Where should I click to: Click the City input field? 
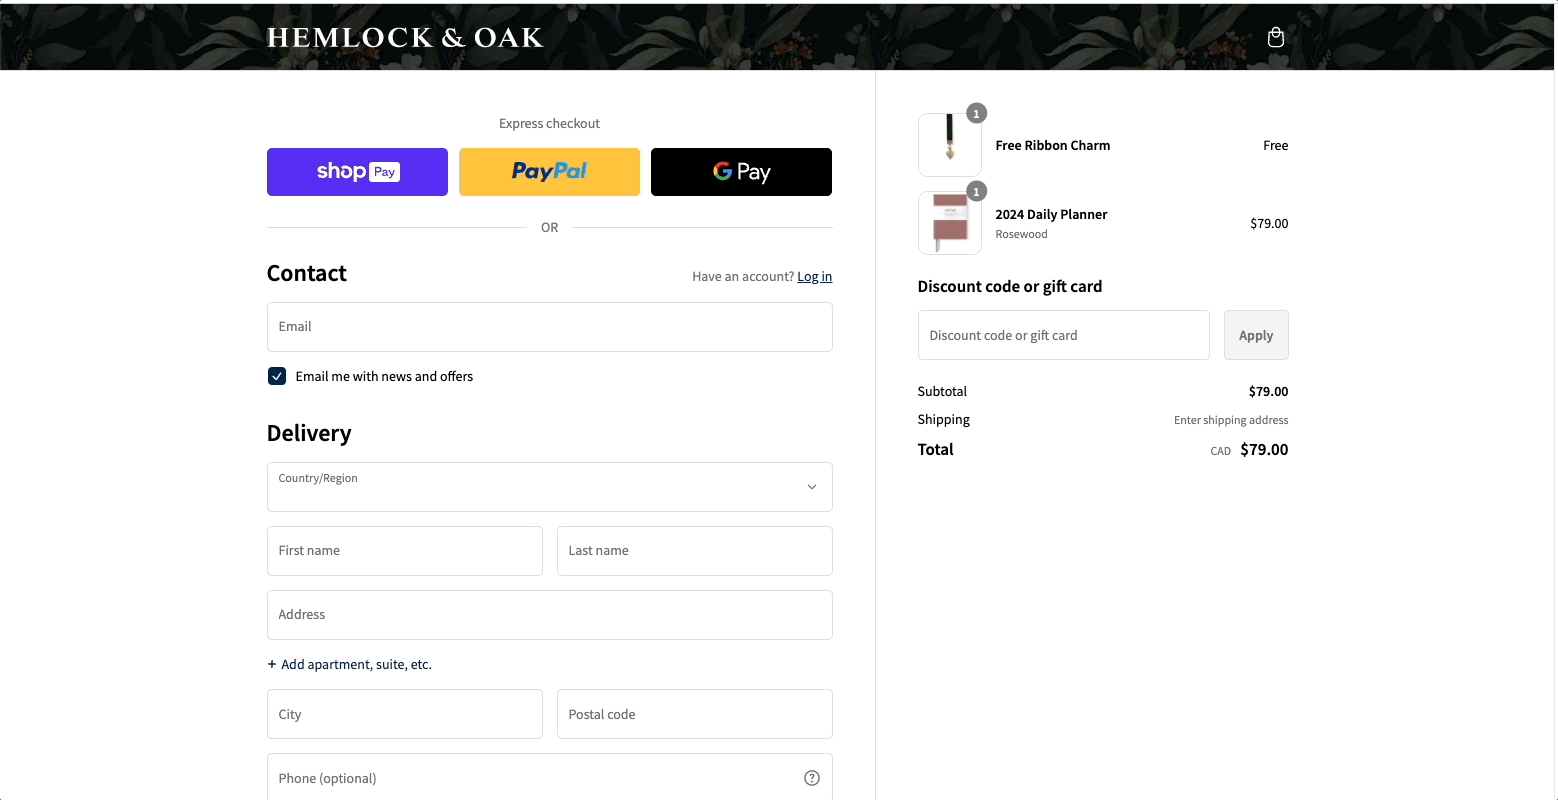click(404, 714)
